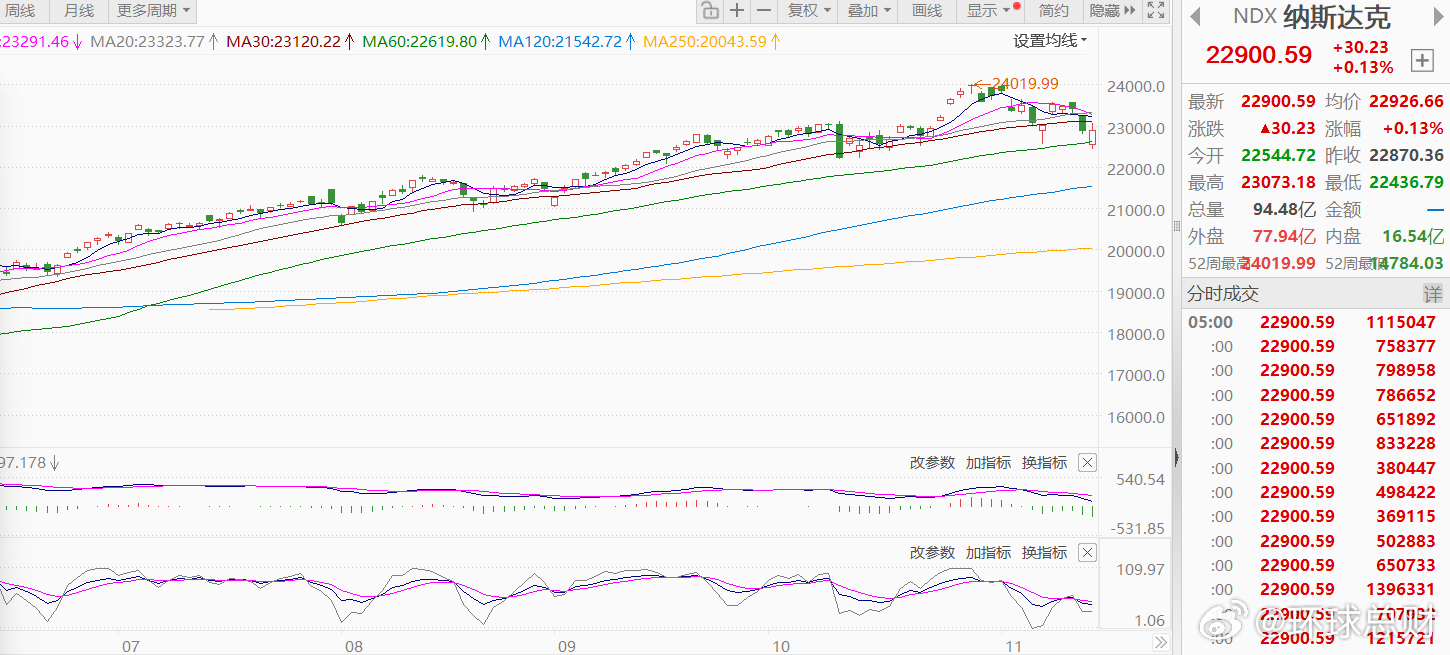Click the 24000.0 price axis label

click(x=1137, y=86)
